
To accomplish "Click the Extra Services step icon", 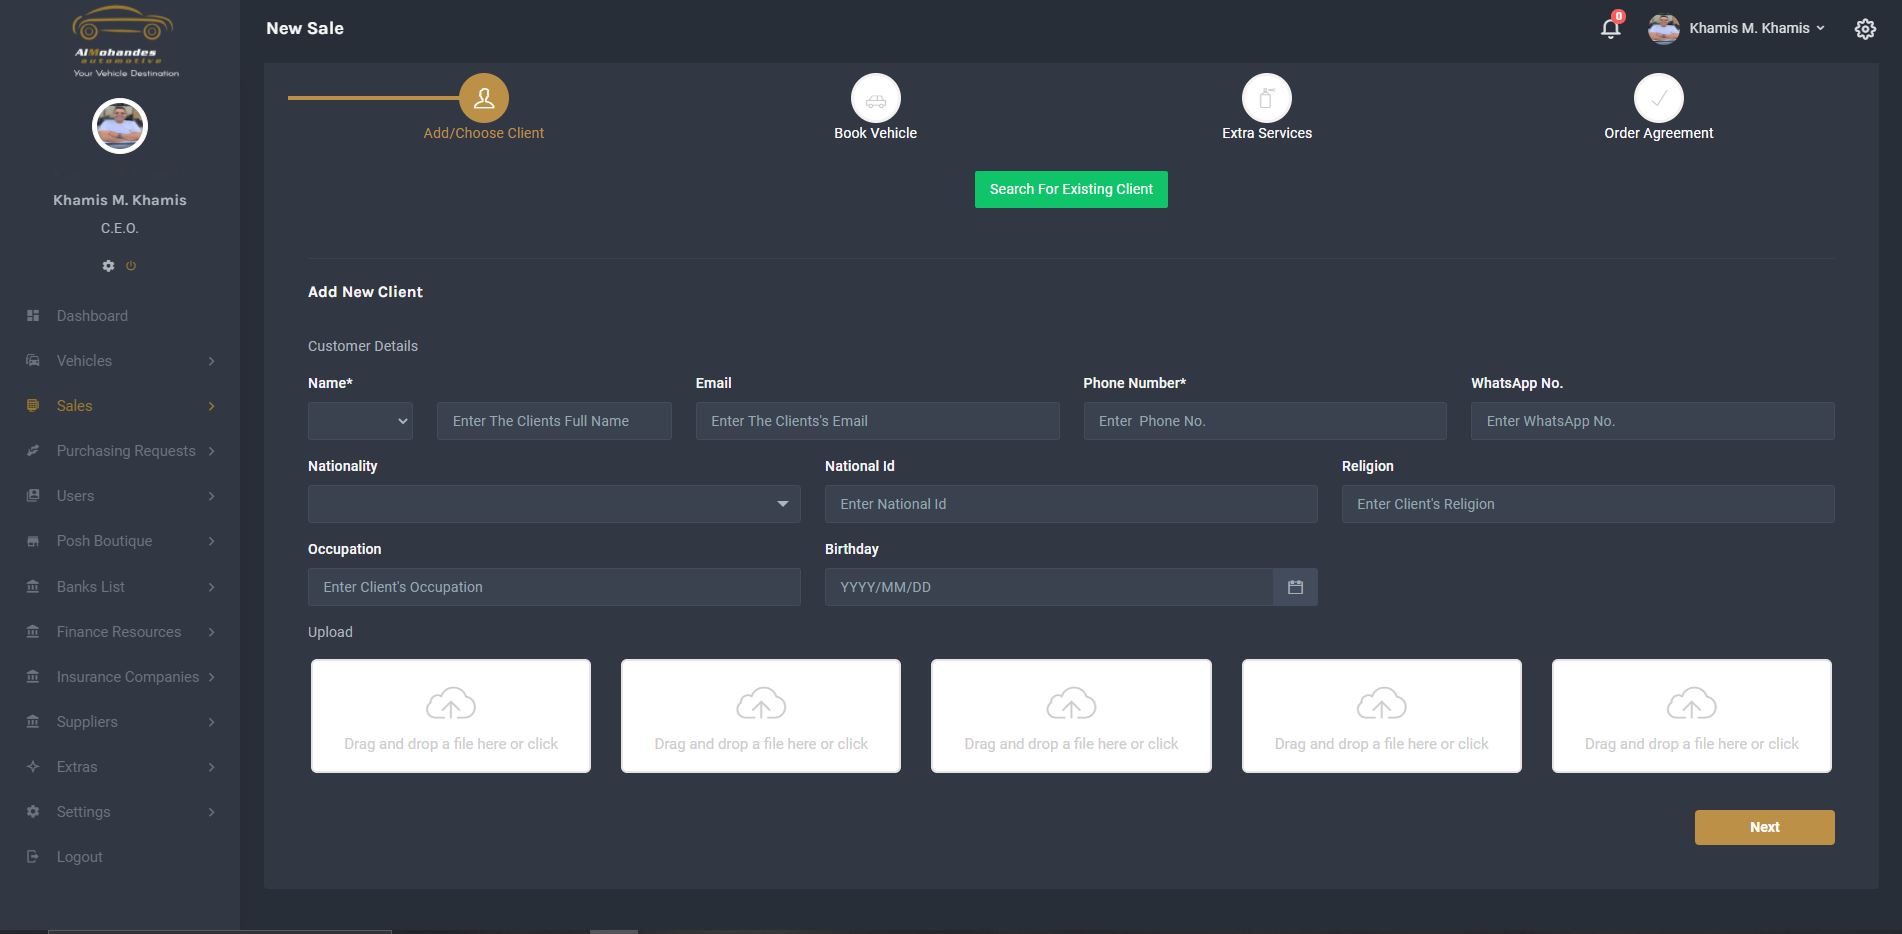I will pyautogui.click(x=1267, y=98).
